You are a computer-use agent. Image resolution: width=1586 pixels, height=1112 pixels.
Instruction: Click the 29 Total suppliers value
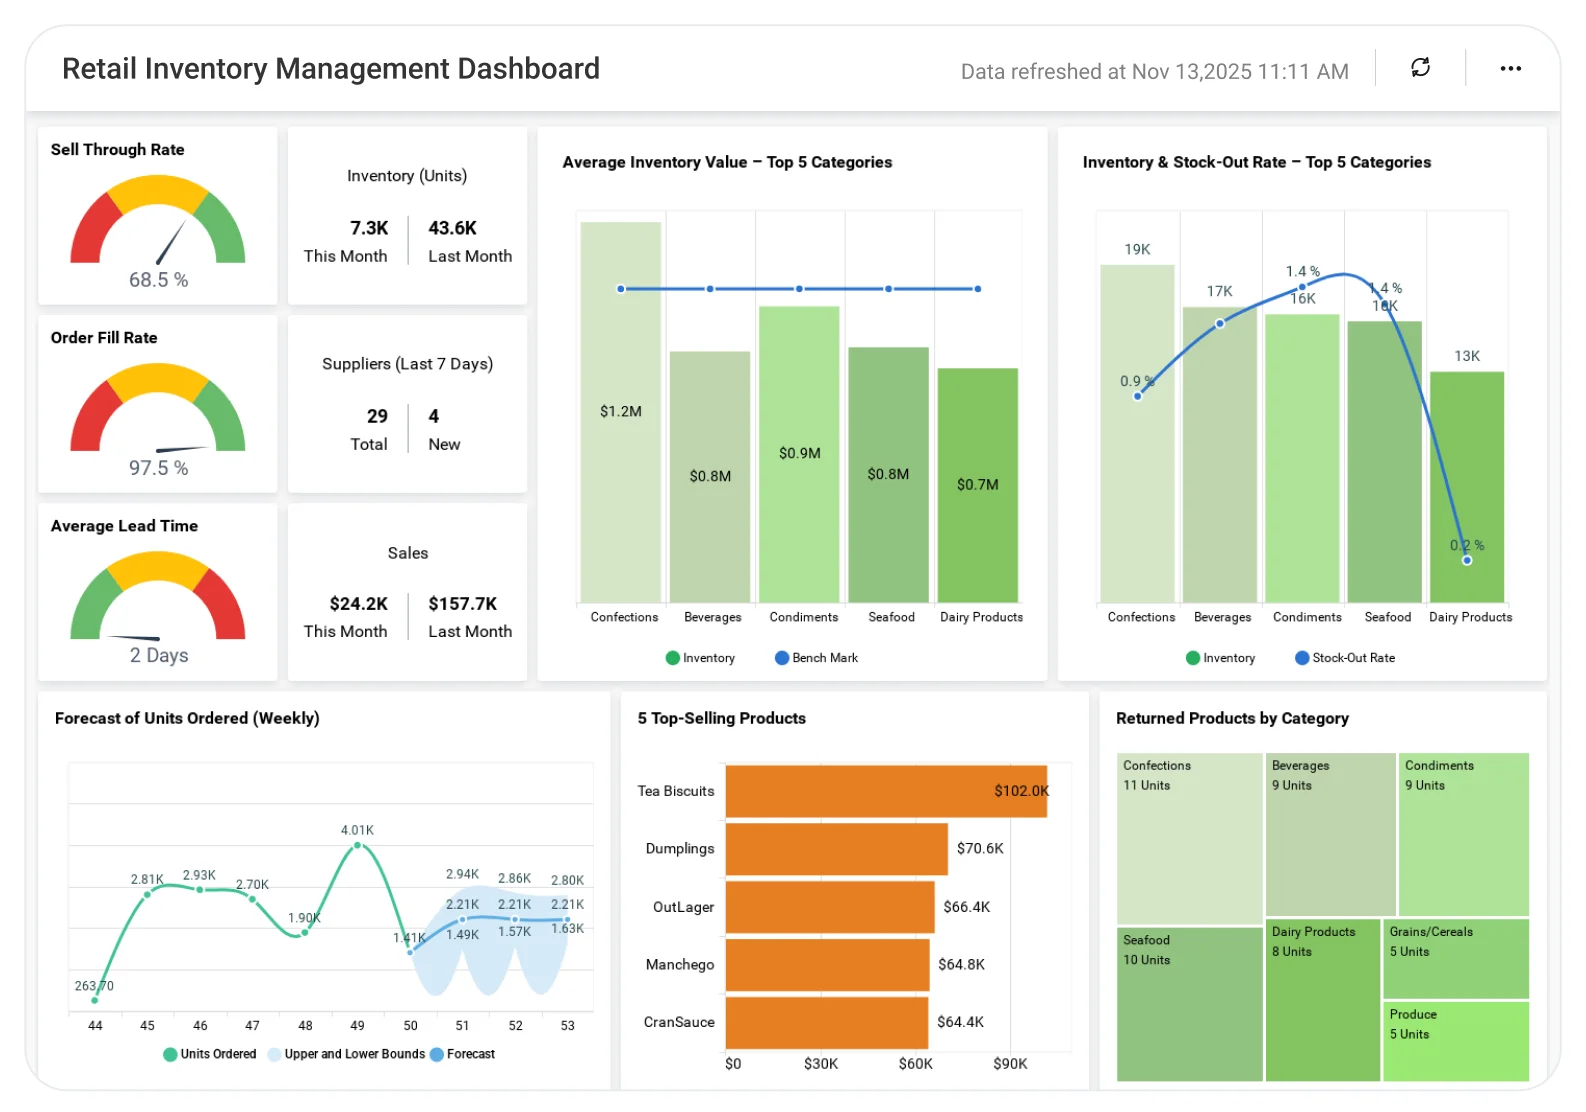pyautogui.click(x=377, y=416)
